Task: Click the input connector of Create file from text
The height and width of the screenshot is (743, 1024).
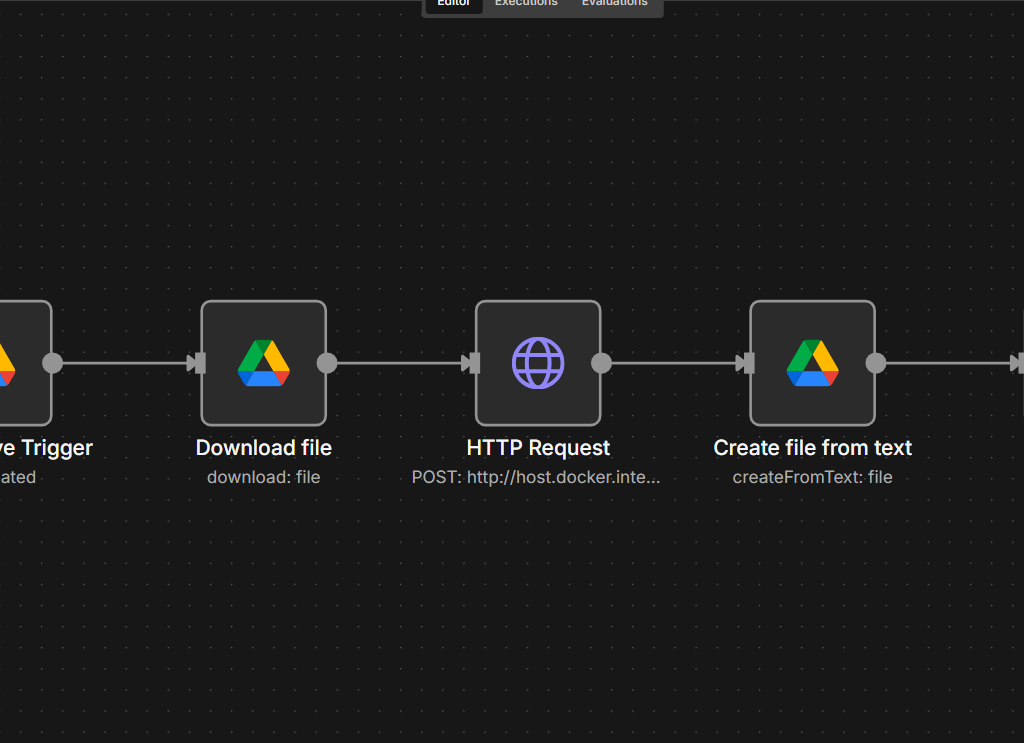Action: pyautogui.click(x=747, y=363)
